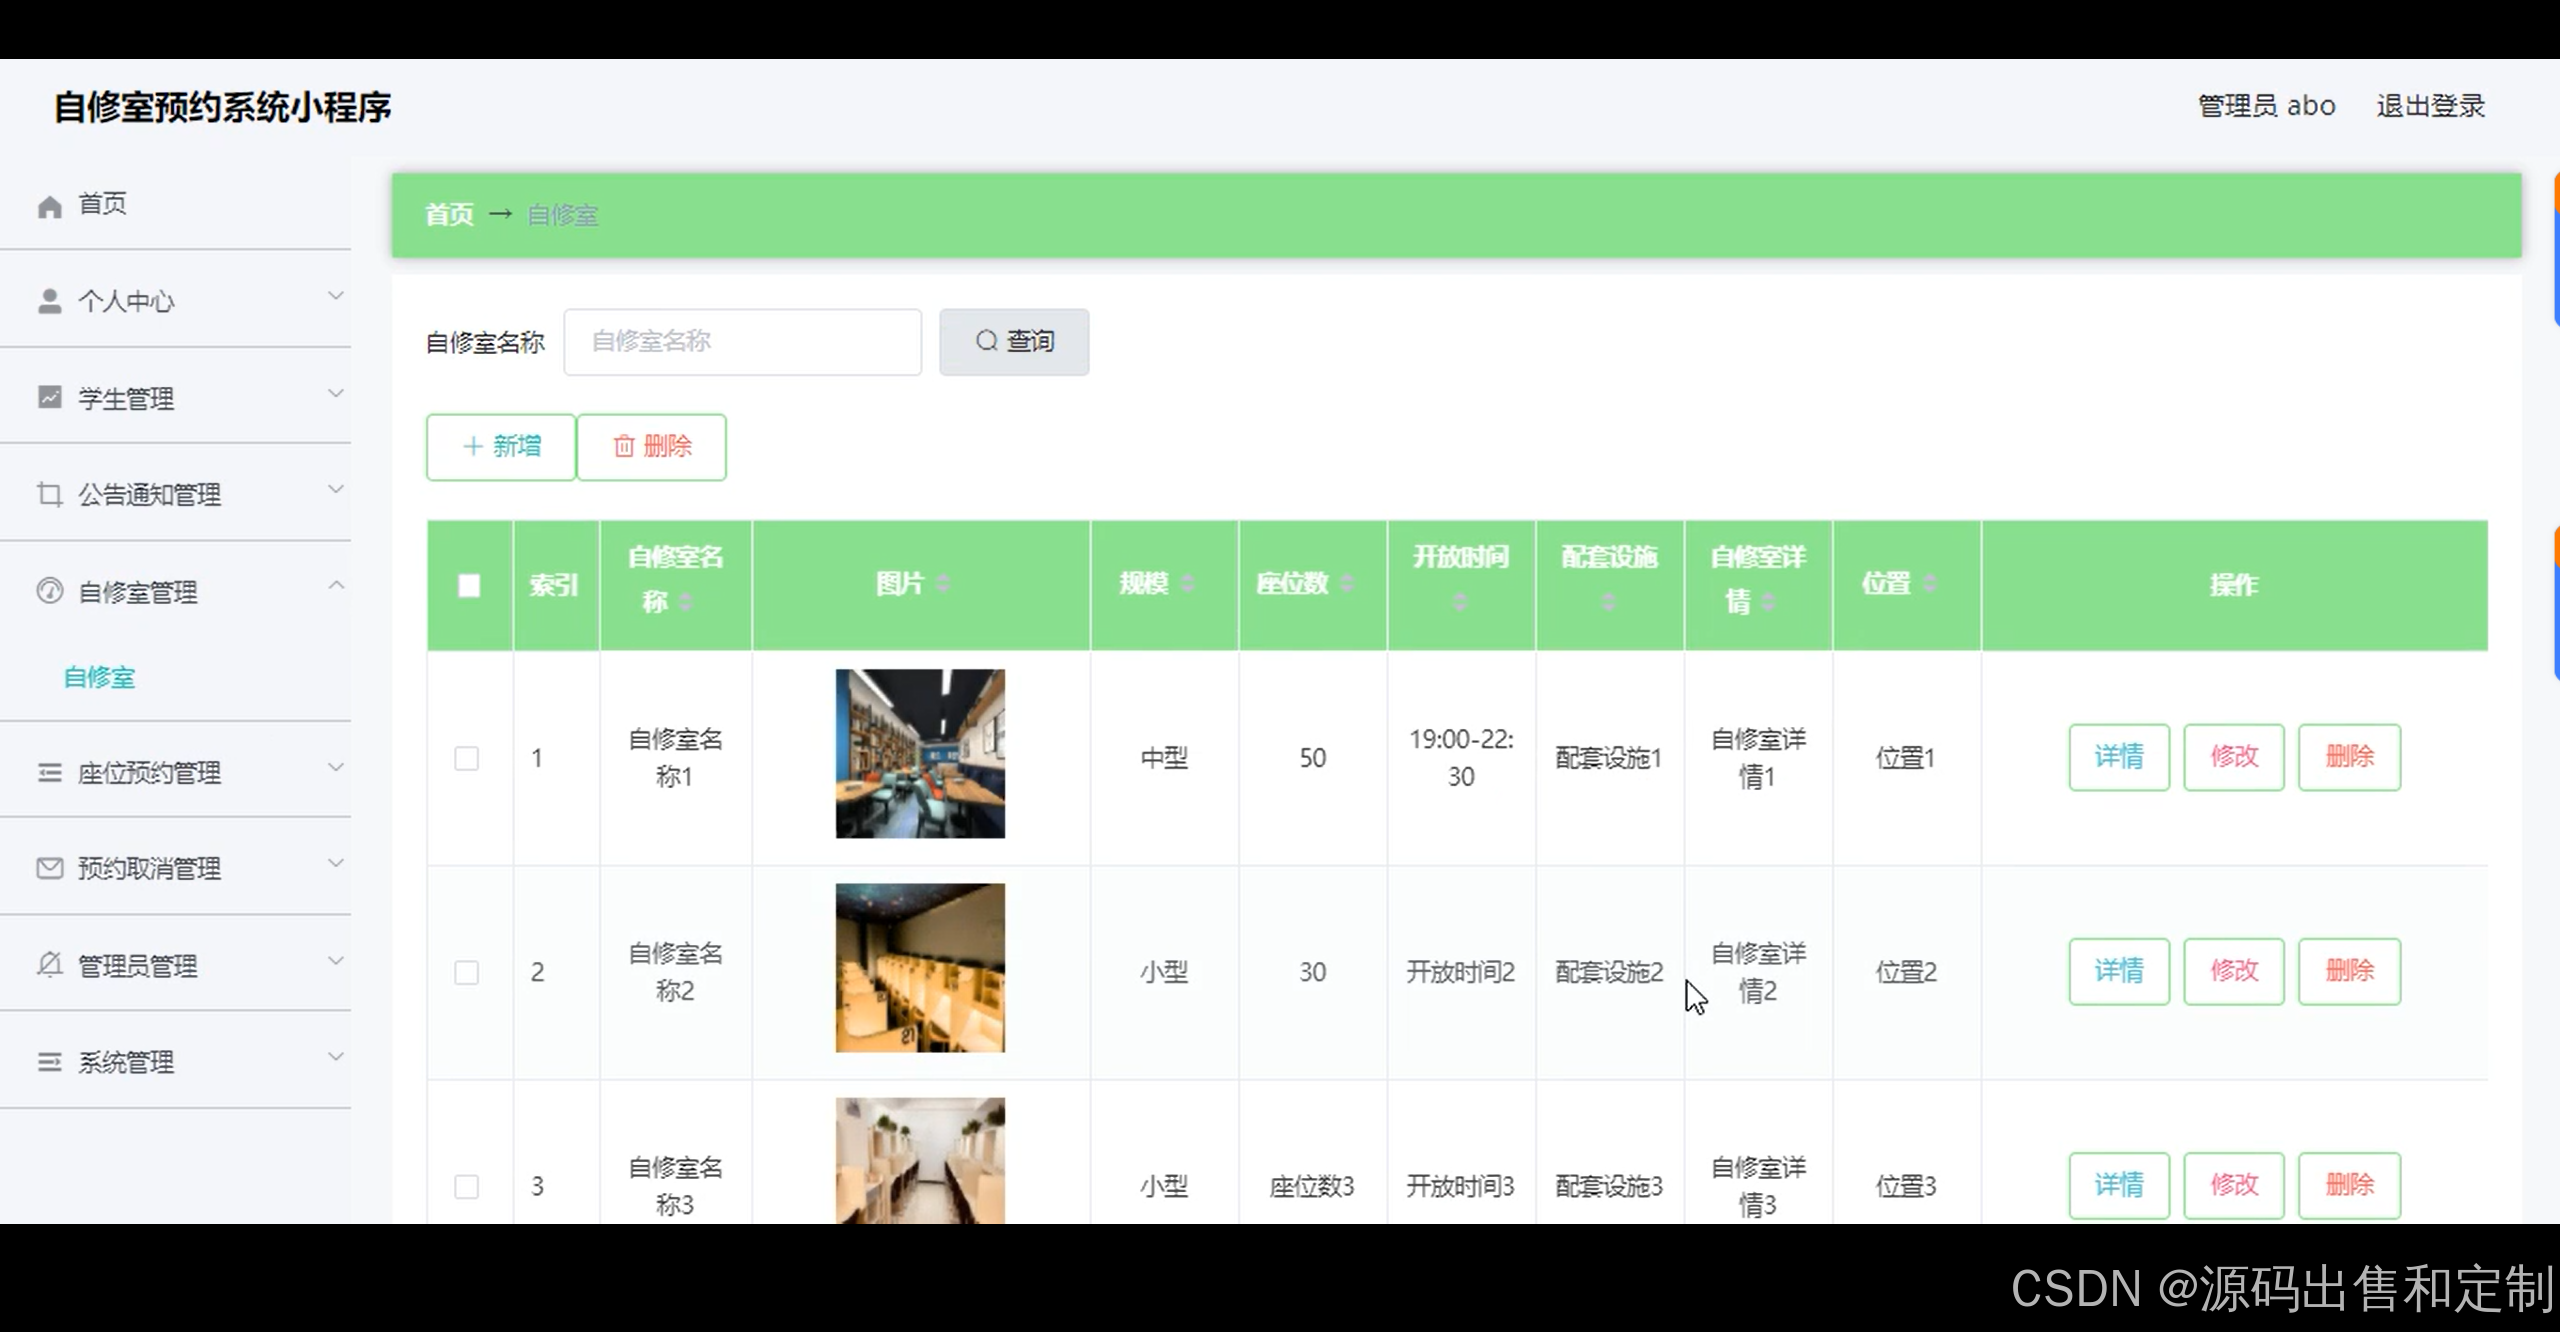Click the bell icon for 管理员管理
Screen dimensions: 2560x1332
(x=49, y=964)
